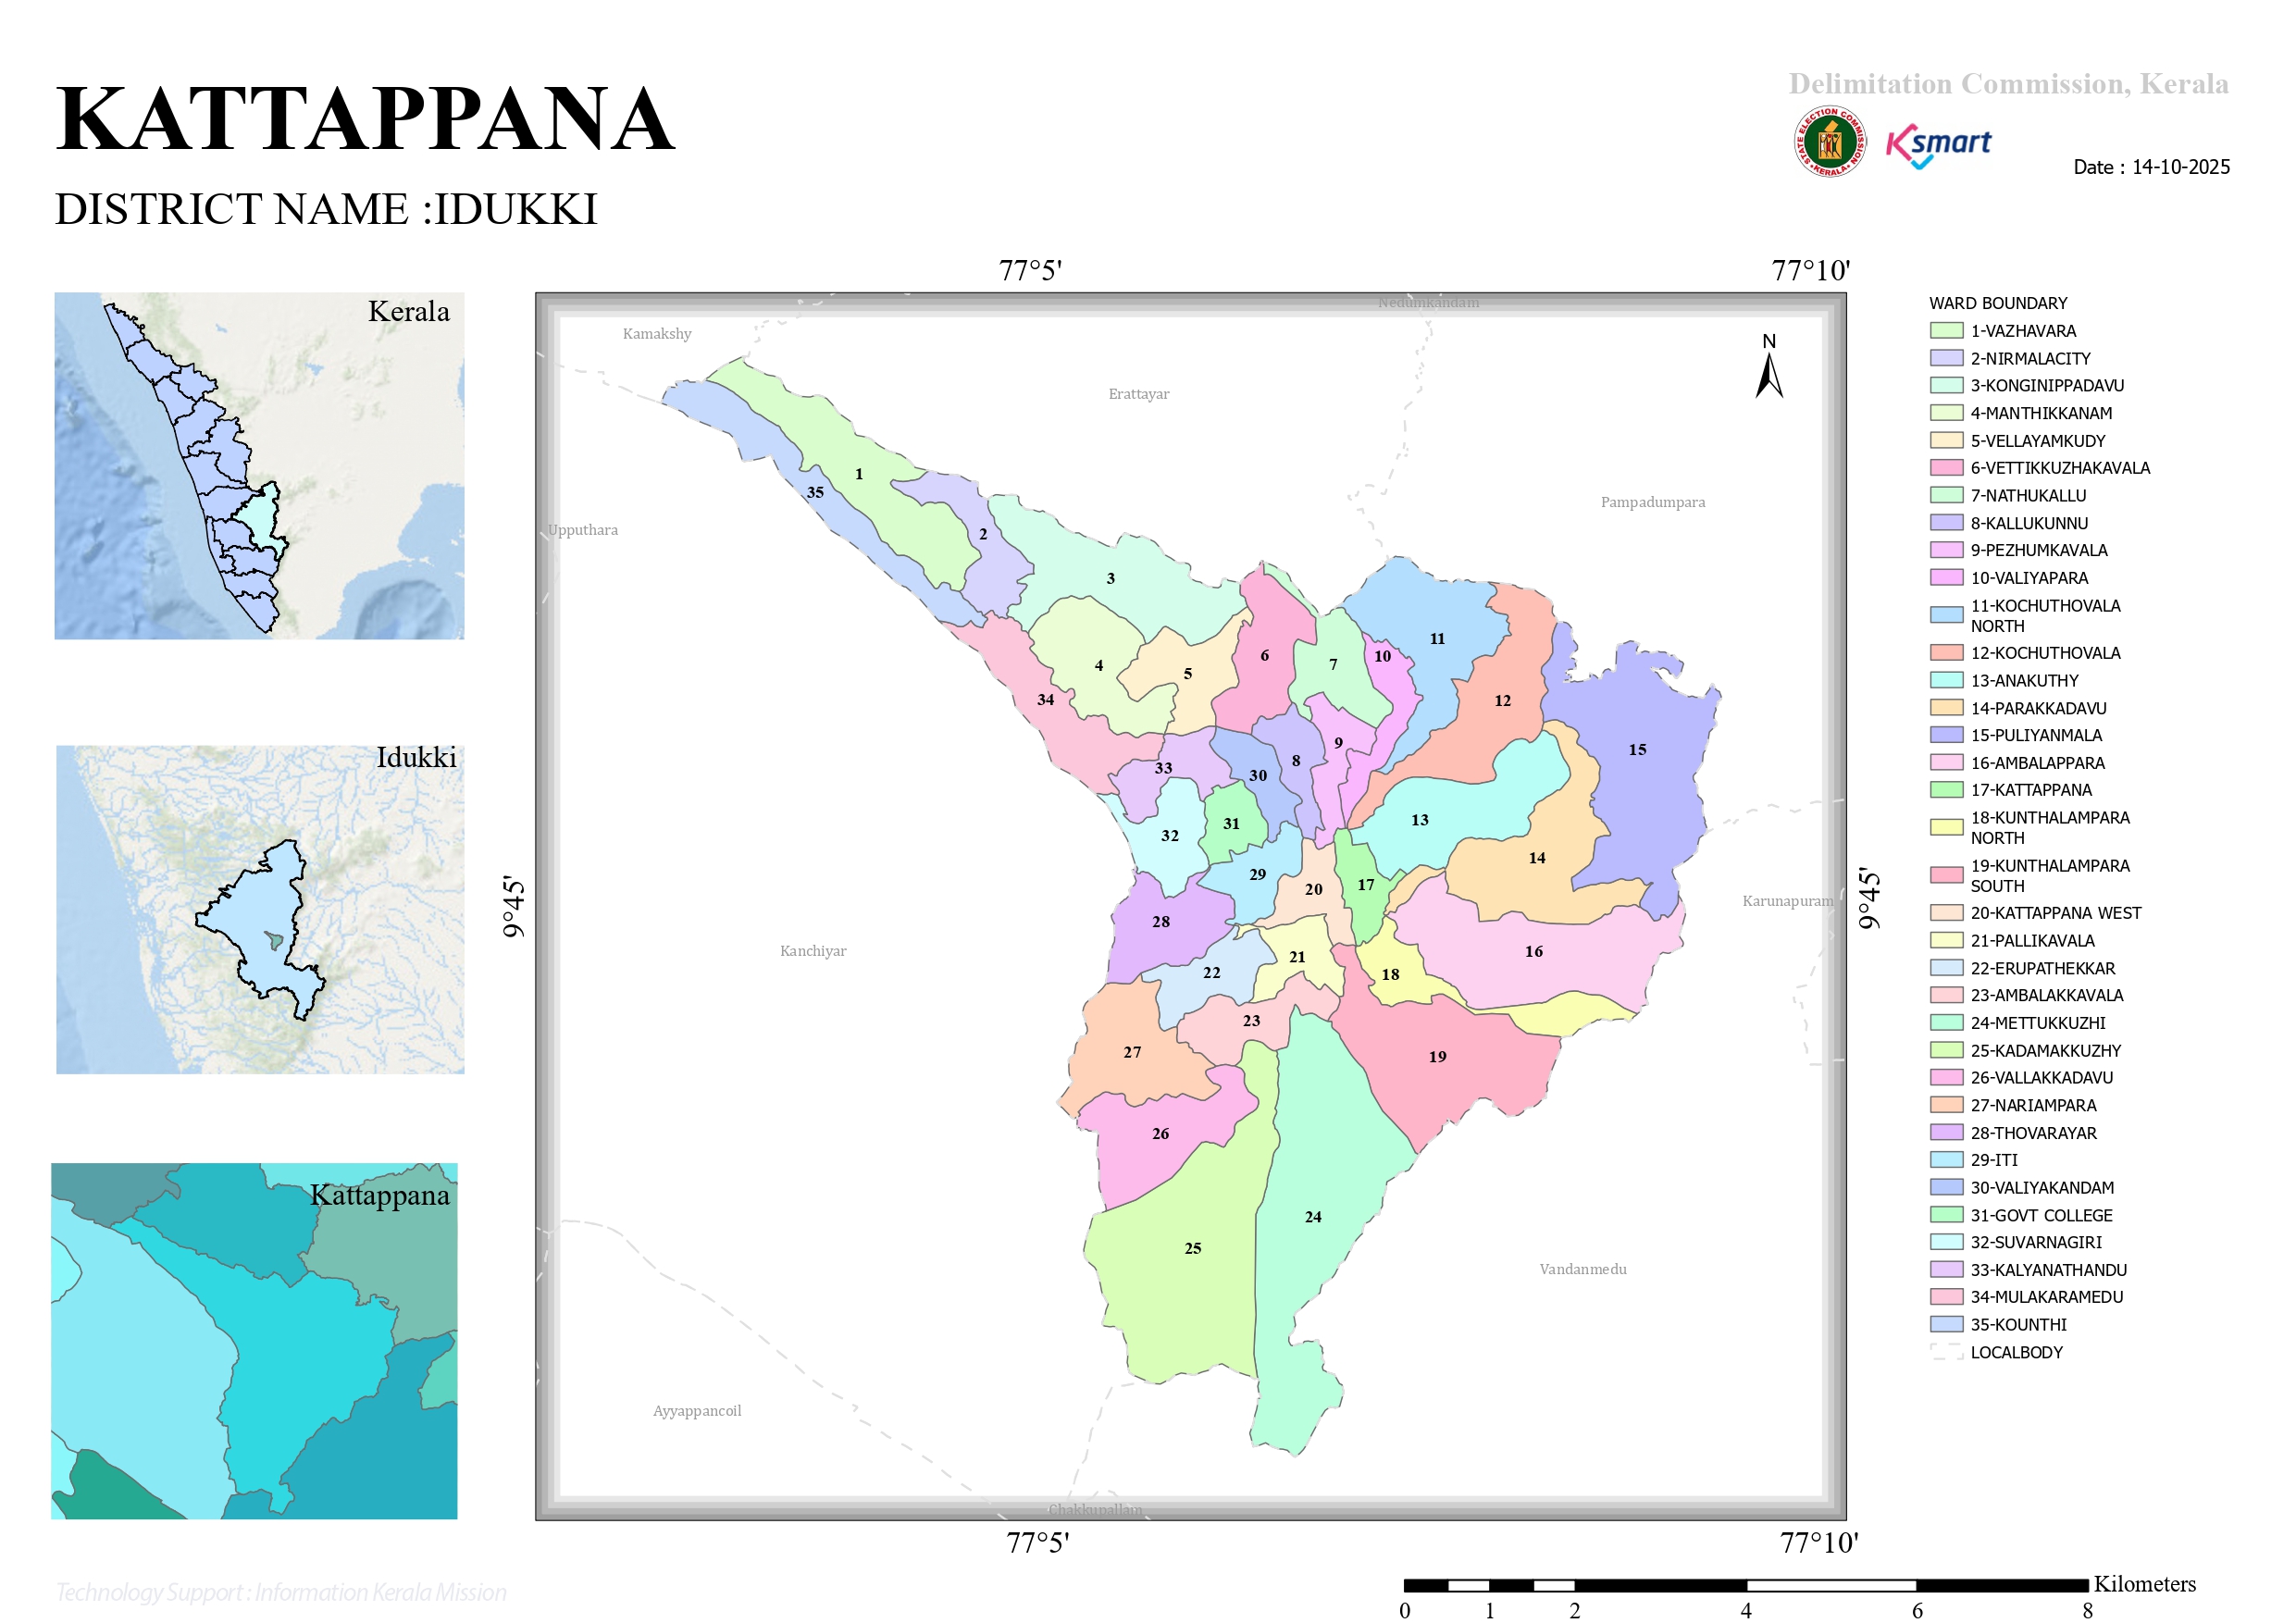Select the '3-KONGINIPPADAVU' legend label

pyautogui.click(x=2047, y=386)
